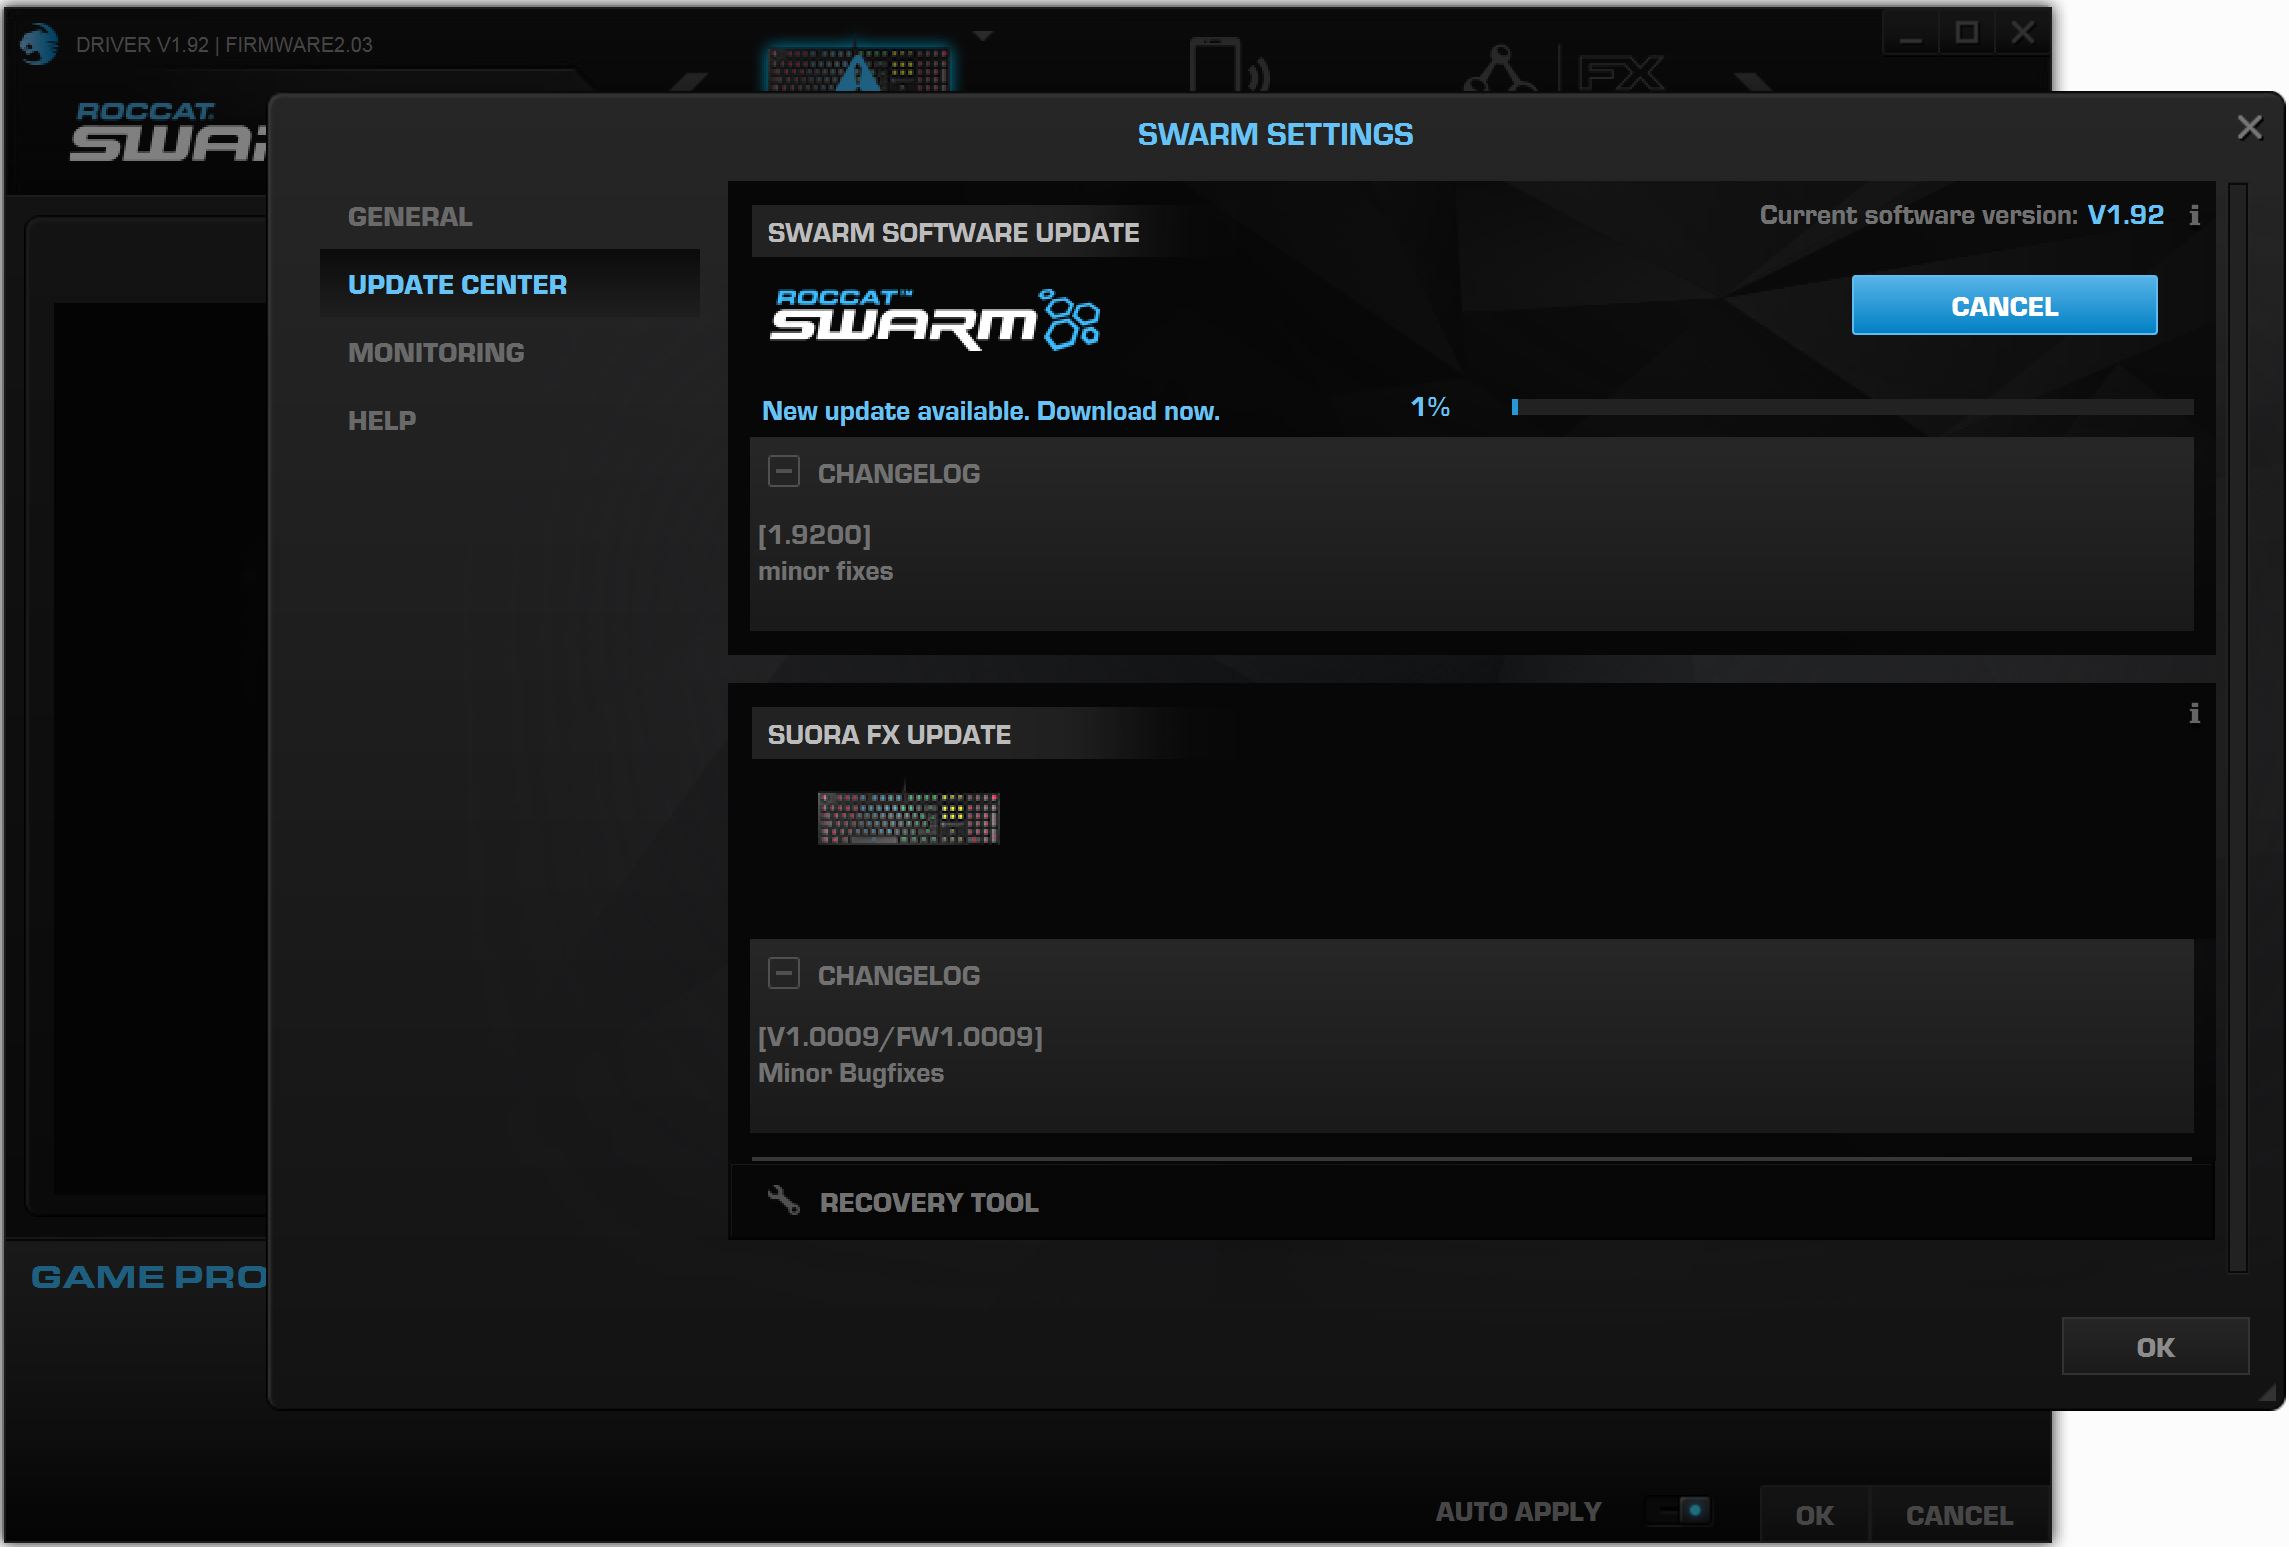Viewport: 2289px width, 1547px height.
Task: Open the Monitoring settings section
Action: (x=436, y=353)
